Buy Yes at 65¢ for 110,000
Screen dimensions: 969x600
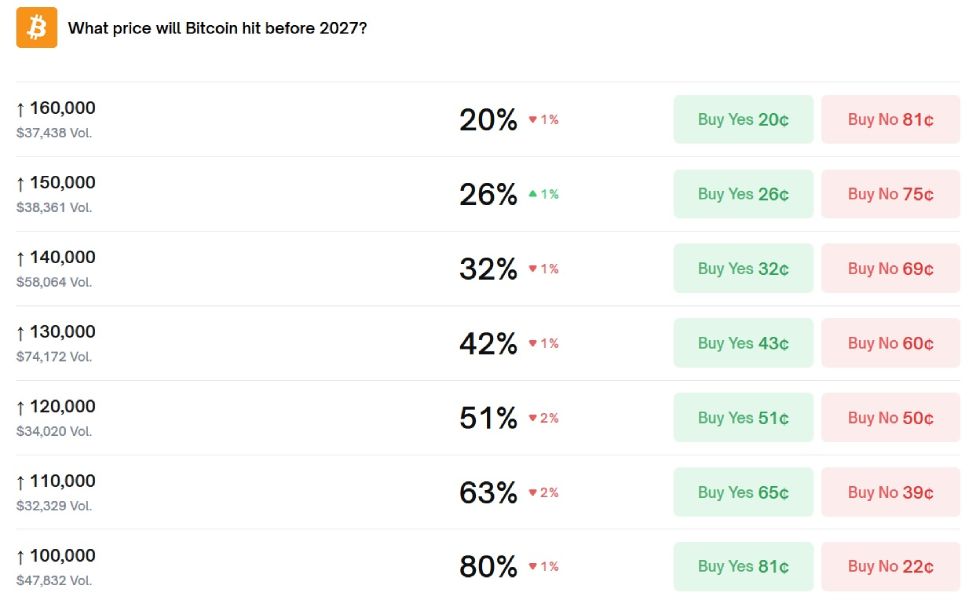pos(743,492)
